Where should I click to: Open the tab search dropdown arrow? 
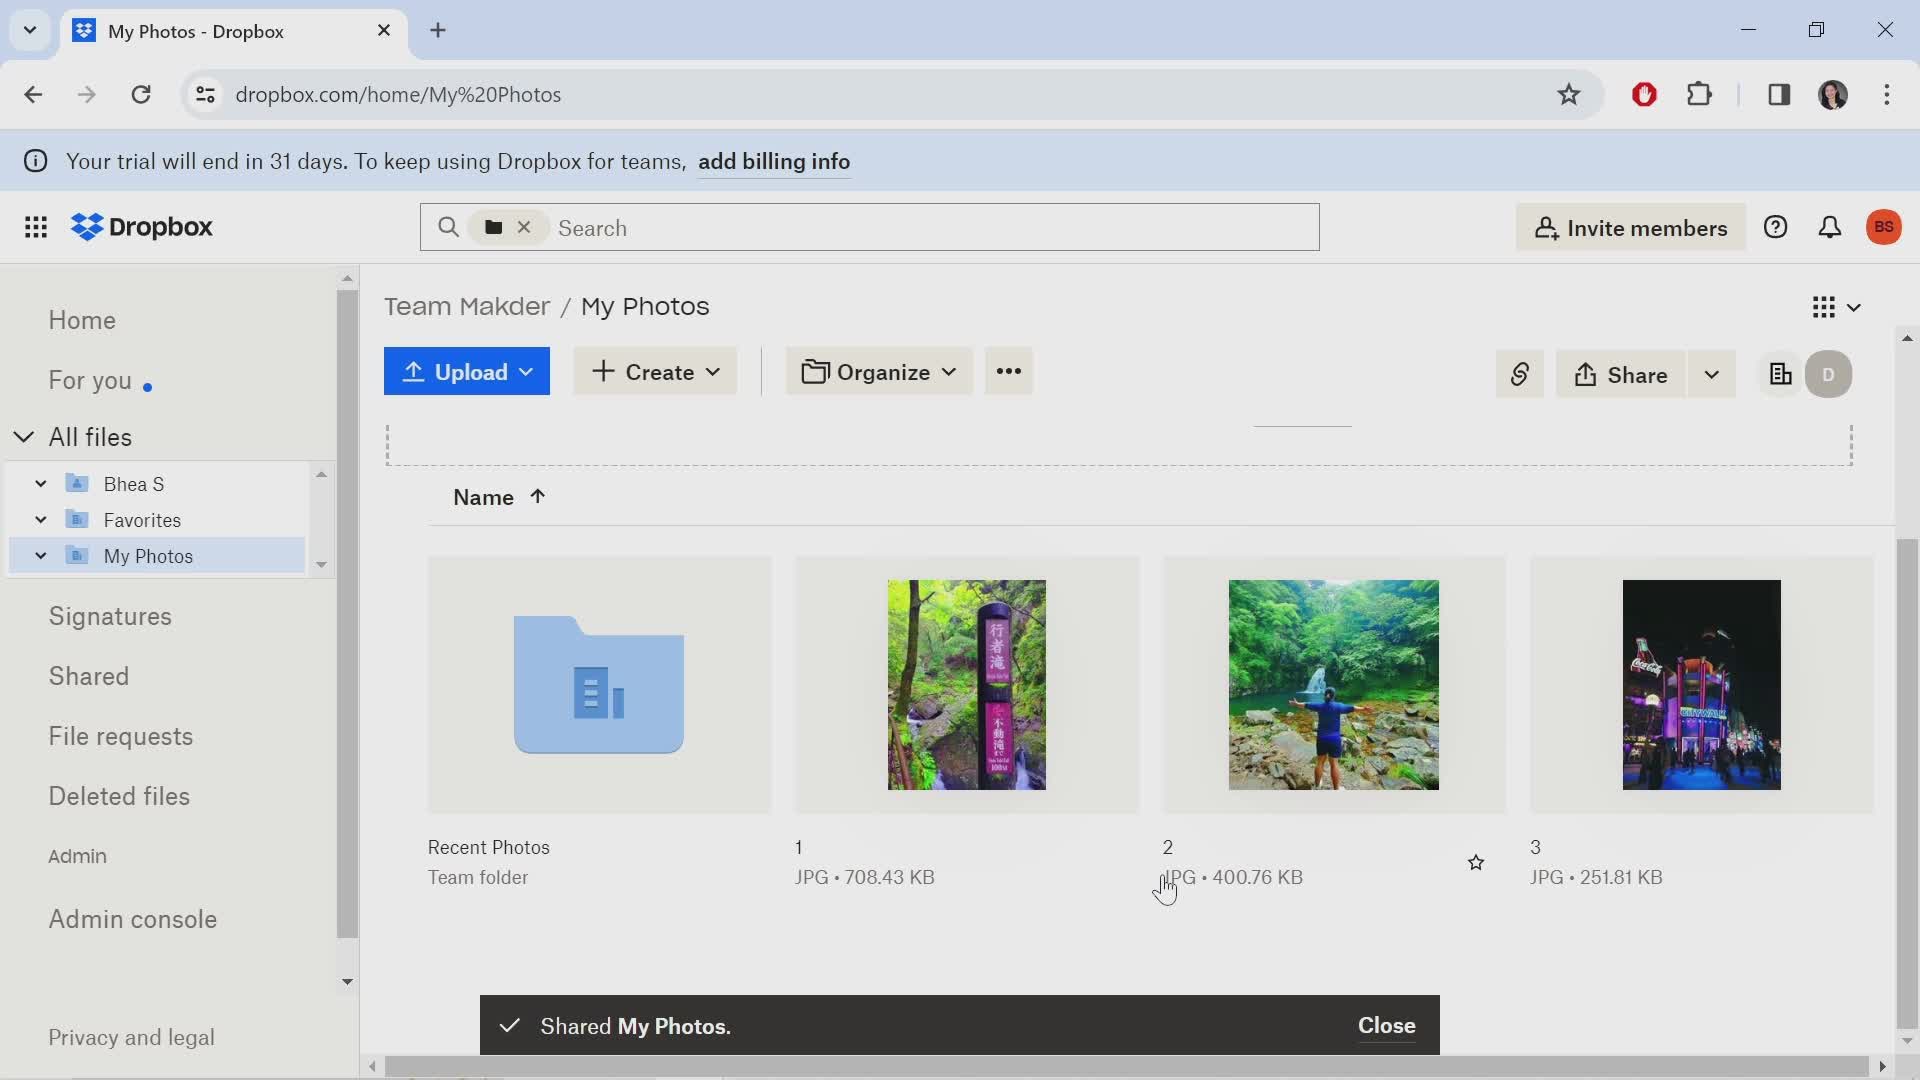(x=30, y=30)
